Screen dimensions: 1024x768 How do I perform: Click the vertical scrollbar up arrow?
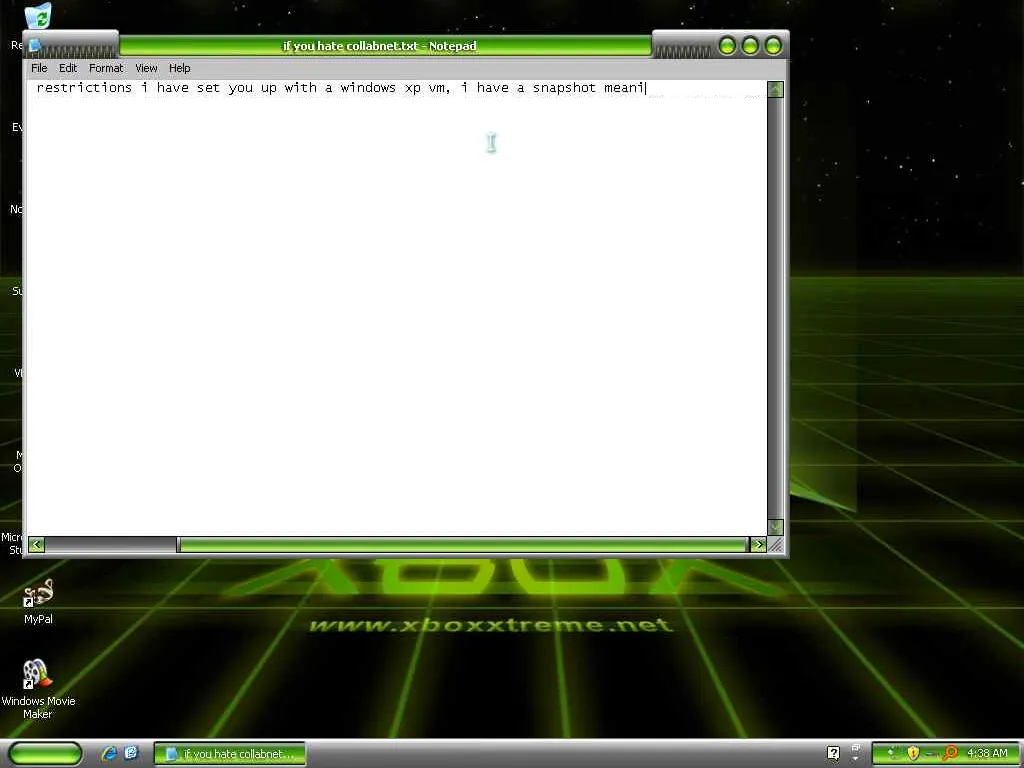(x=775, y=89)
